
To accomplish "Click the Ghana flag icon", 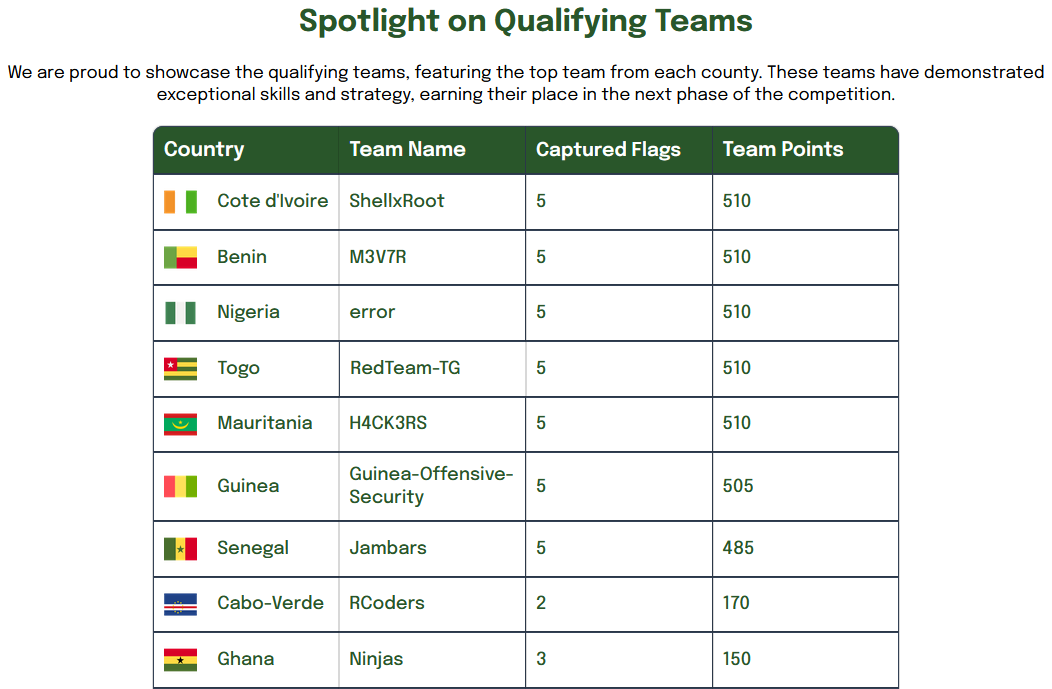I will tap(180, 659).
